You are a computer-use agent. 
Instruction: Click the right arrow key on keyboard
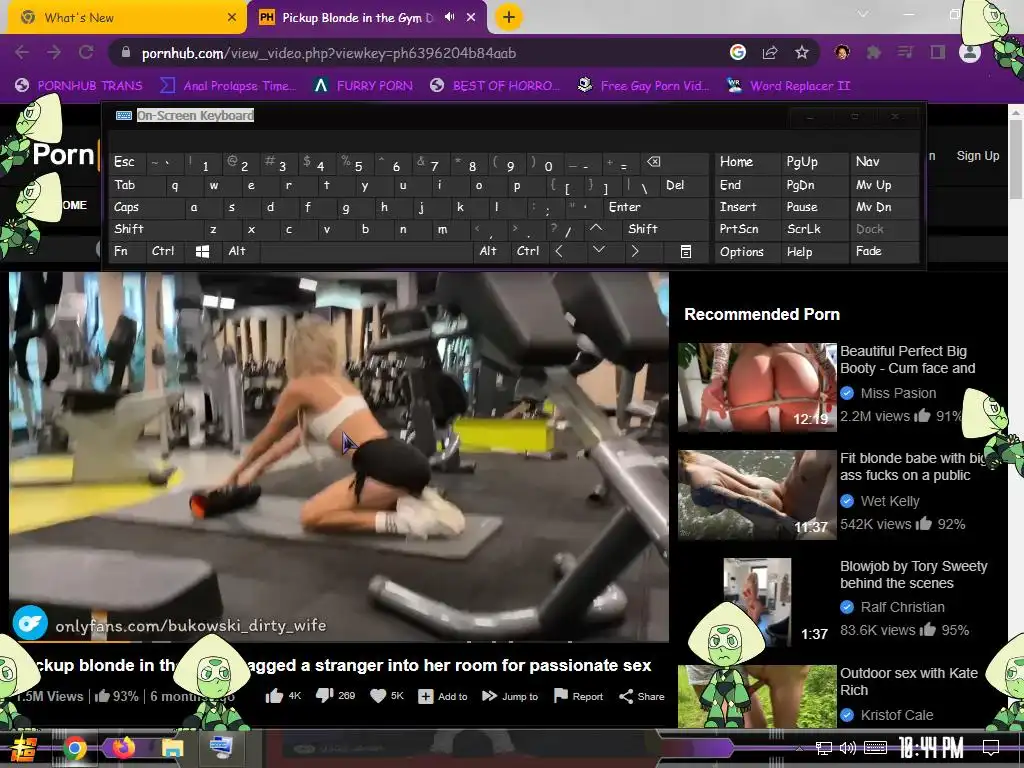click(x=635, y=251)
